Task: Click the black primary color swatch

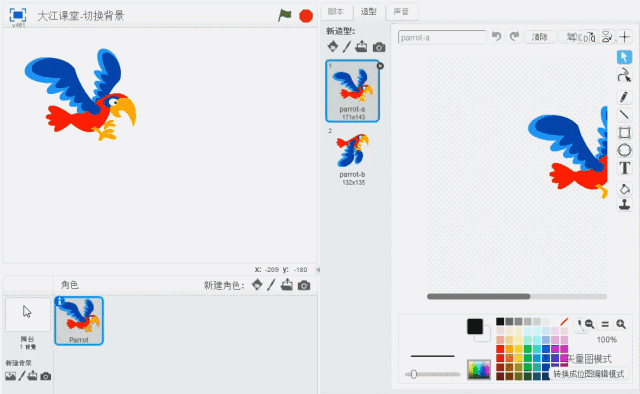Action: 475,327
